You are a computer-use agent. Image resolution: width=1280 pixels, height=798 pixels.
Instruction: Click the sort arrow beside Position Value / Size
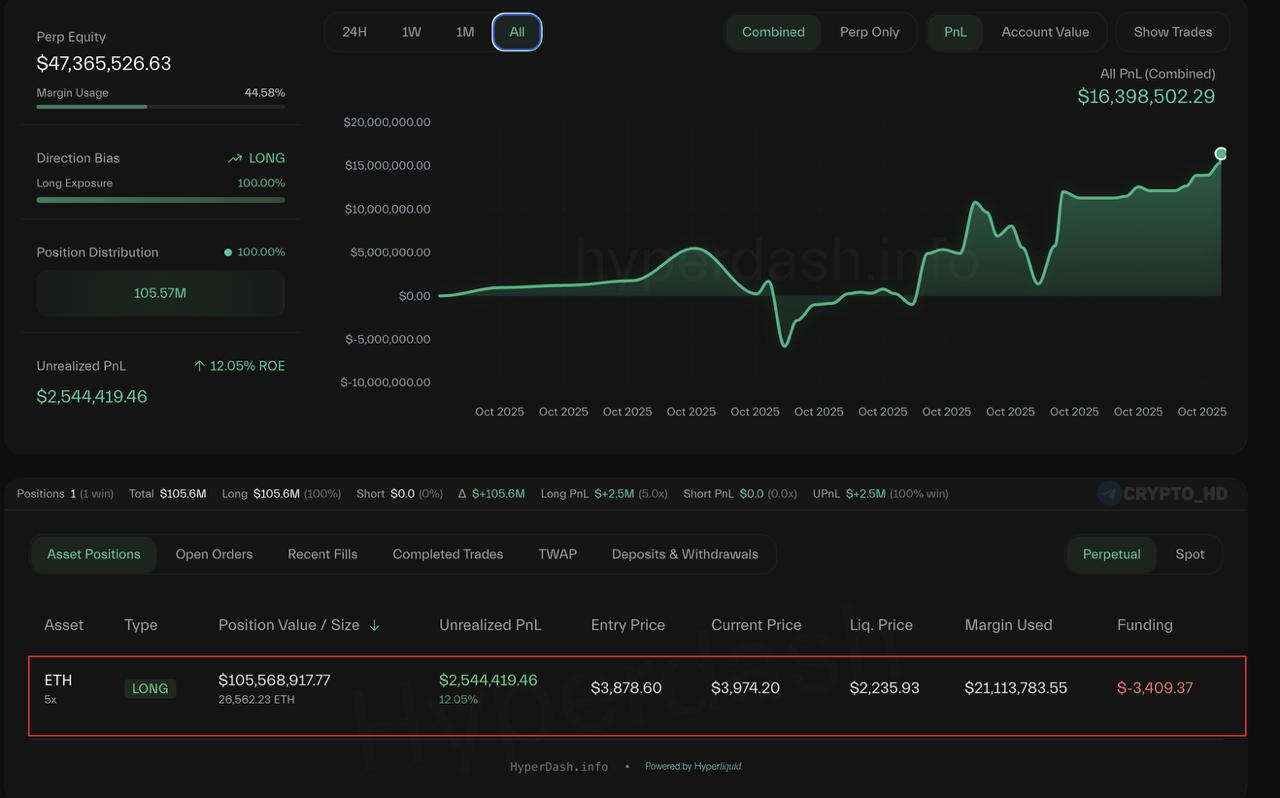click(x=374, y=625)
